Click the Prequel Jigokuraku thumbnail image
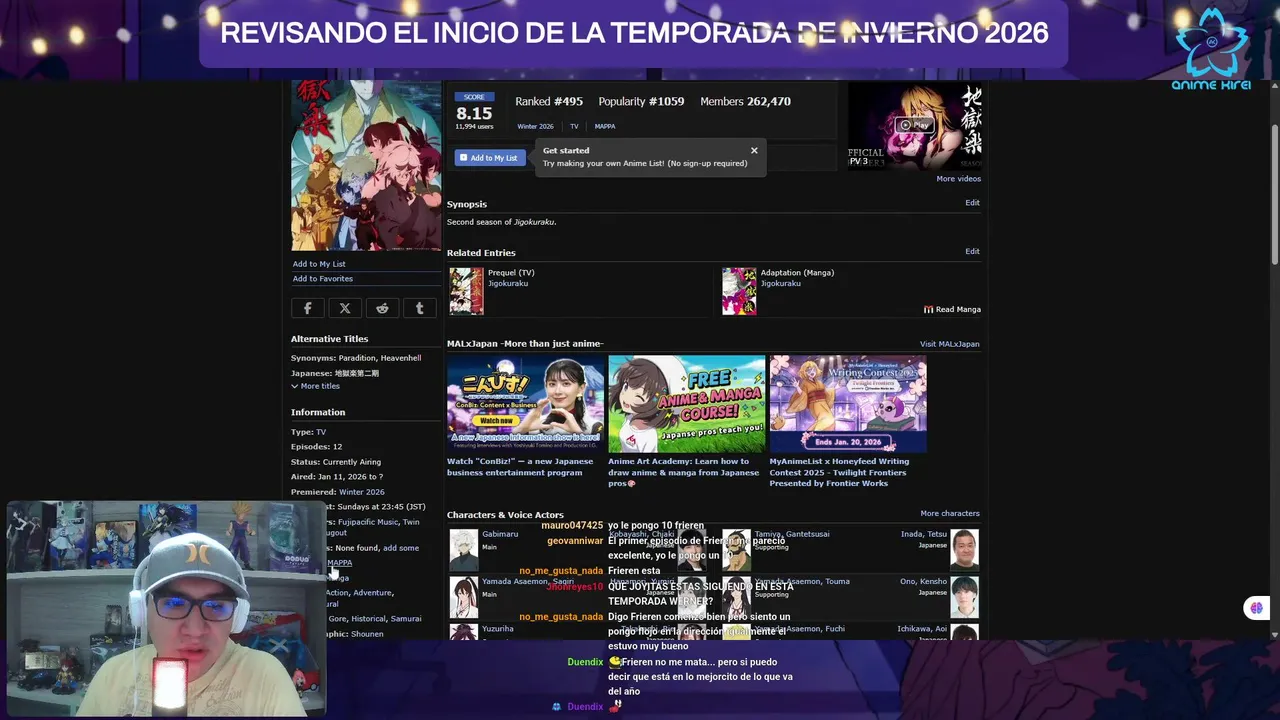Image resolution: width=1280 pixels, height=720 pixels. click(x=466, y=291)
